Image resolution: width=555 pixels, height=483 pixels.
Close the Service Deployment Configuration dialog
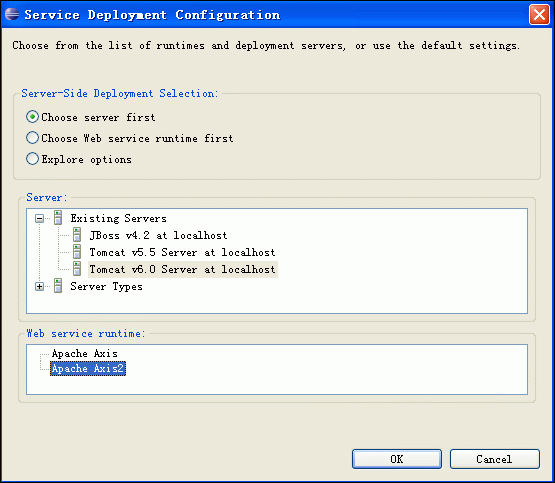(539, 15)
